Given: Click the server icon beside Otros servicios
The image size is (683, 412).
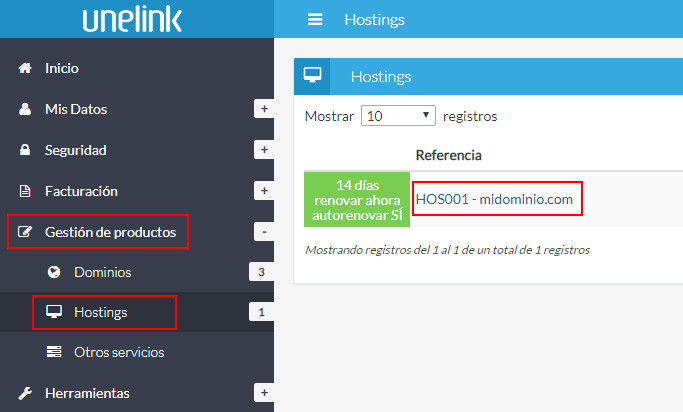Looking at the screenshot, I should point(54,352).
